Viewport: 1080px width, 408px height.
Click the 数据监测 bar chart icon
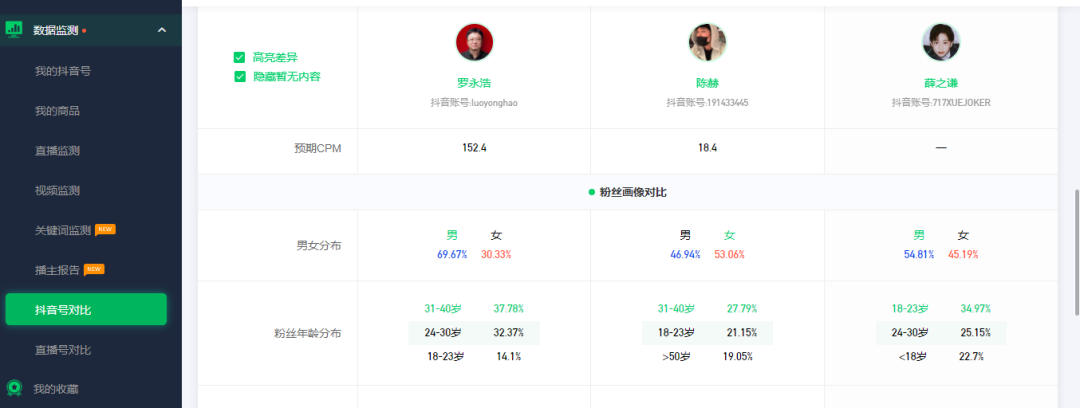click(13, 30)
